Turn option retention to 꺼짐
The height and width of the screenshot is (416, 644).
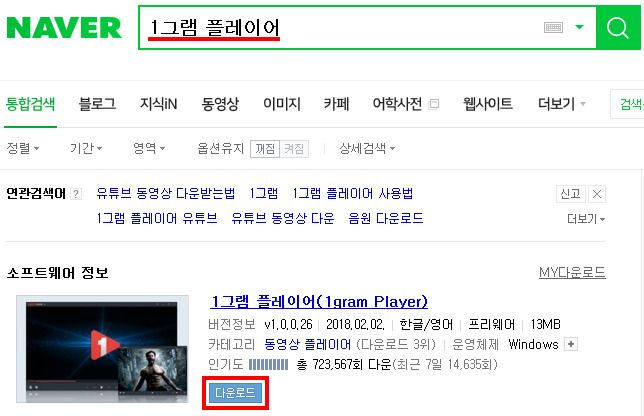pos(265,149)
